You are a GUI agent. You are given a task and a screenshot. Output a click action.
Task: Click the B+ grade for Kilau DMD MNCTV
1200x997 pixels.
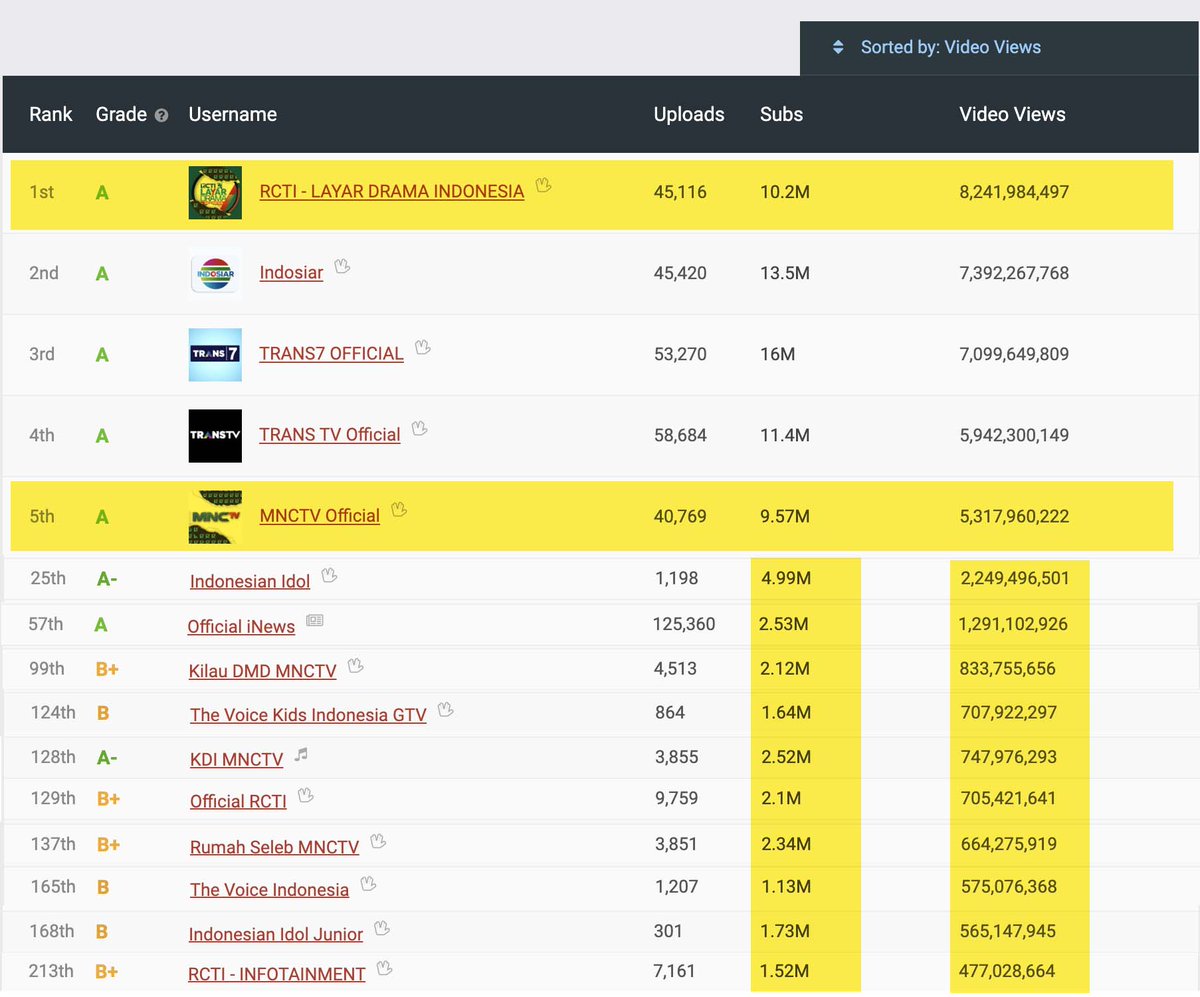click(x=108, y=668)
